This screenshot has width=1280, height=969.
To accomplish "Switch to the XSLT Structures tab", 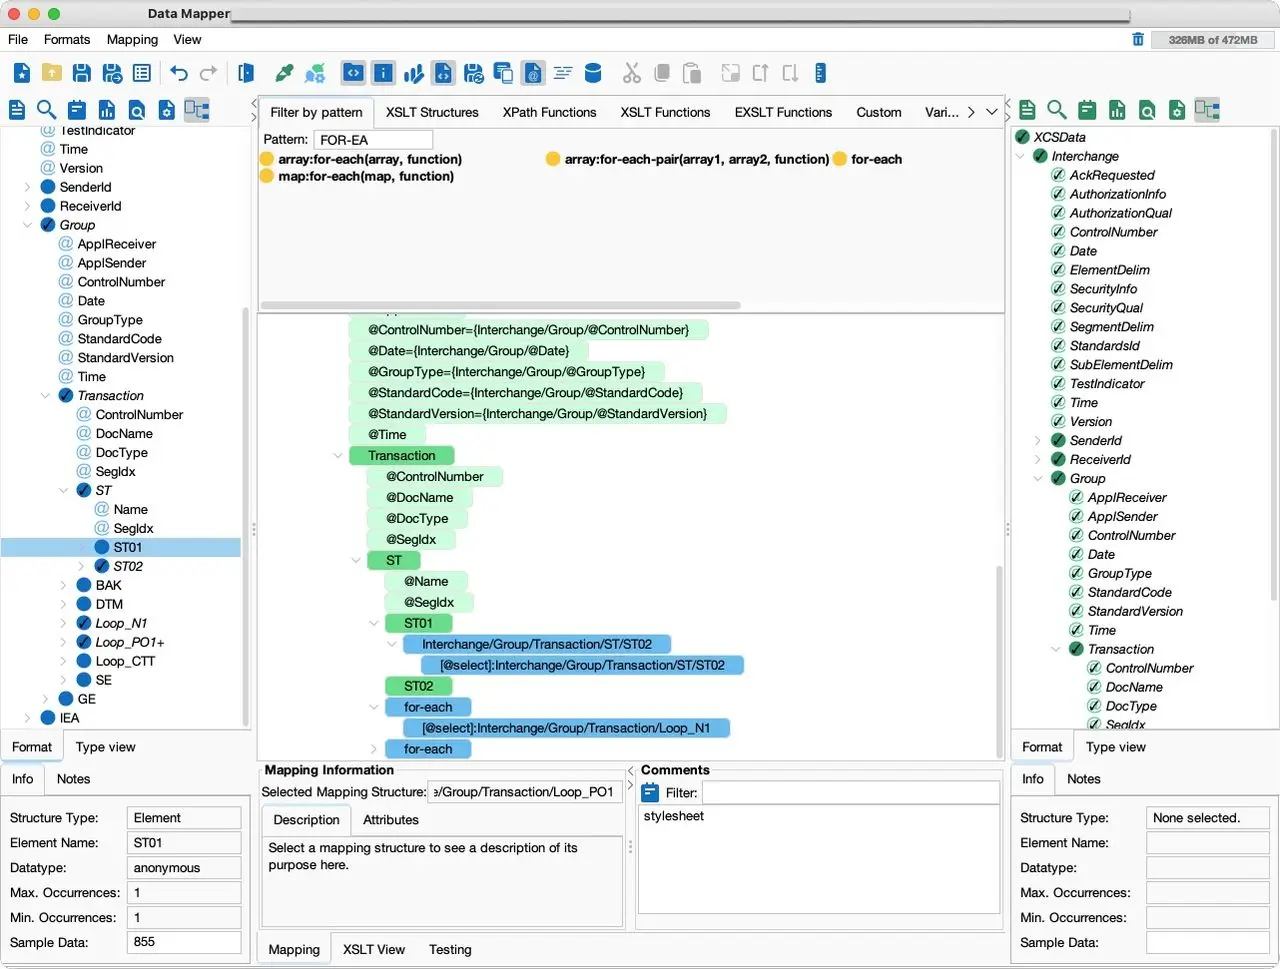I will [432, 112].
